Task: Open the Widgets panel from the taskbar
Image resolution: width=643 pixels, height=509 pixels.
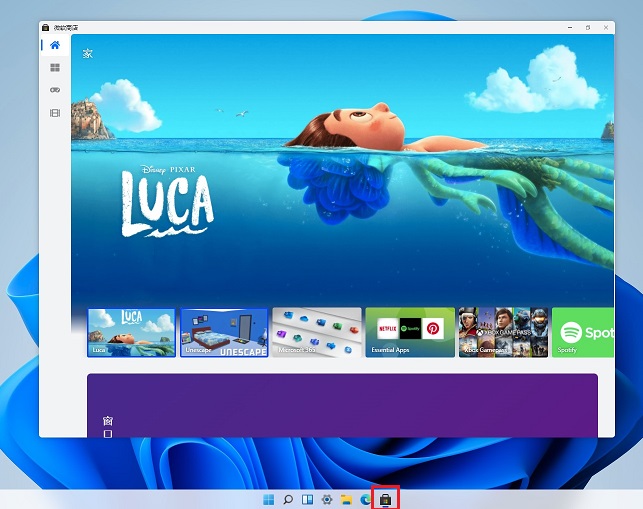Action: tap(307, 499)
